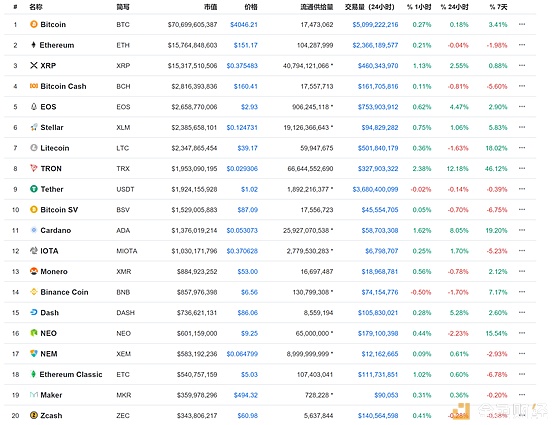Click the TRON logo icon
The image size is (553, 425).
point(34,168)
